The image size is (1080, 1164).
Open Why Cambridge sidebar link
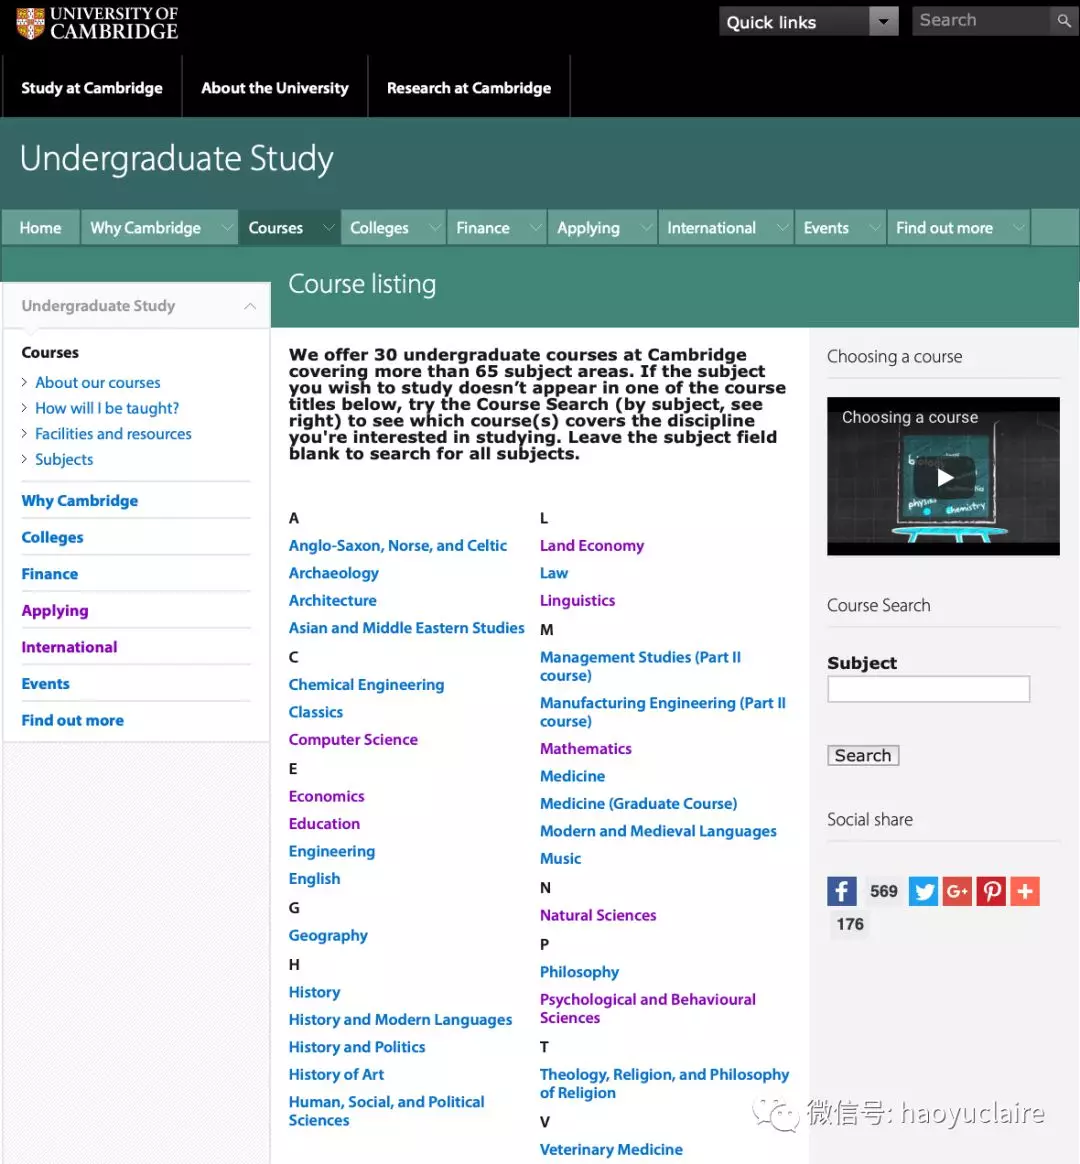click(x=79, y=500)
